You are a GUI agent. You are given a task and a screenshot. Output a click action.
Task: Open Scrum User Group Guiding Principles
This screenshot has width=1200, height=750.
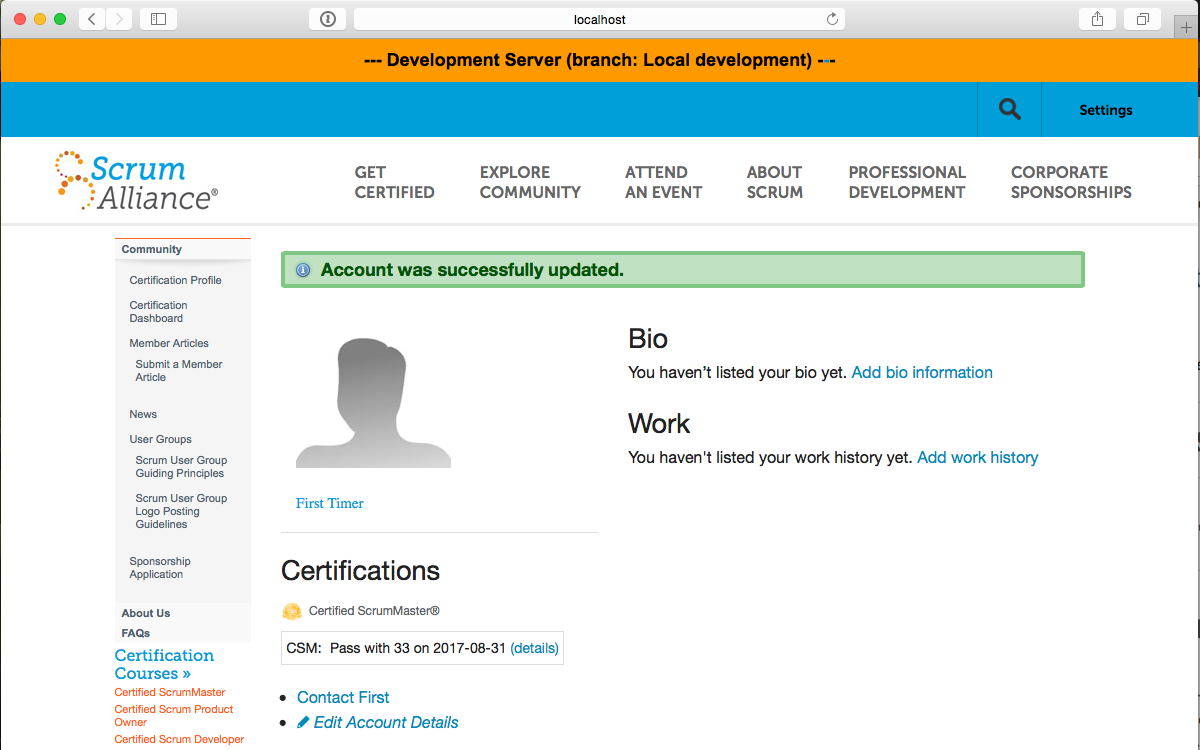181,467
